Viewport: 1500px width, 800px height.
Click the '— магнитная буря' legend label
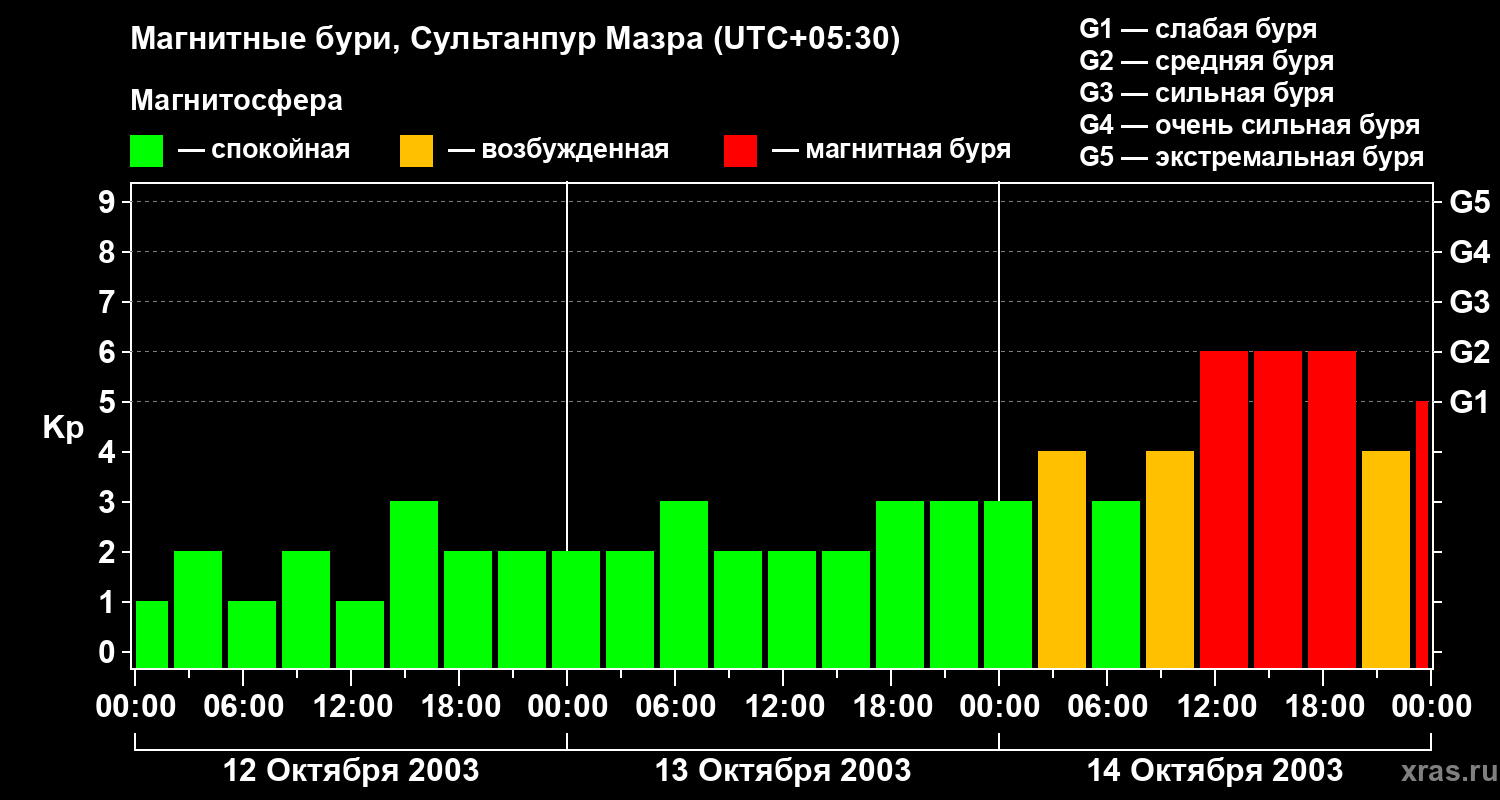(x=891, y=151)
